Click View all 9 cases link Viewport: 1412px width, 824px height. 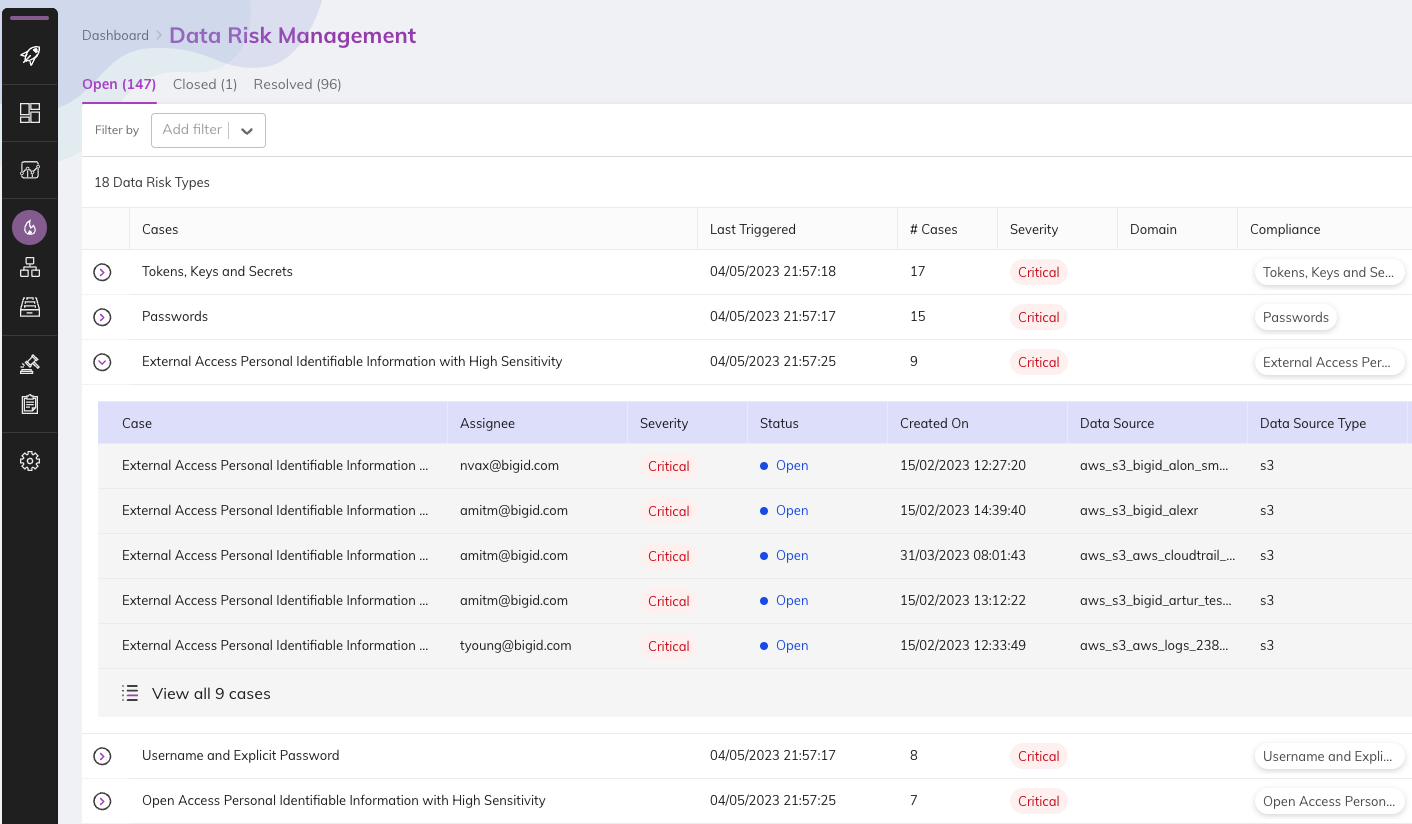click(x=211, y=693)
